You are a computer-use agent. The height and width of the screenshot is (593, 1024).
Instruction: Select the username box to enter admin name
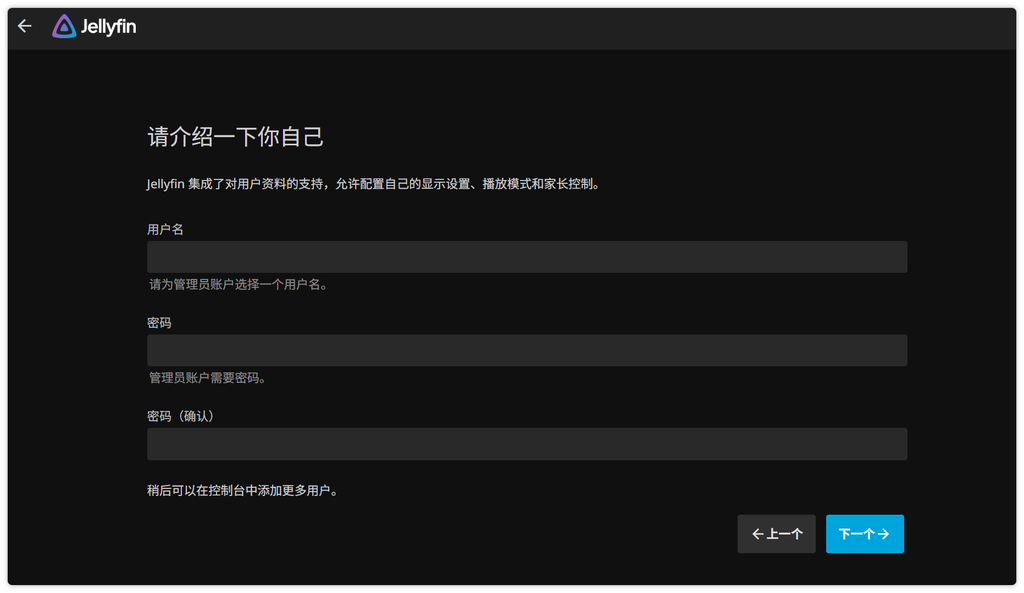[x=526, y=256]
